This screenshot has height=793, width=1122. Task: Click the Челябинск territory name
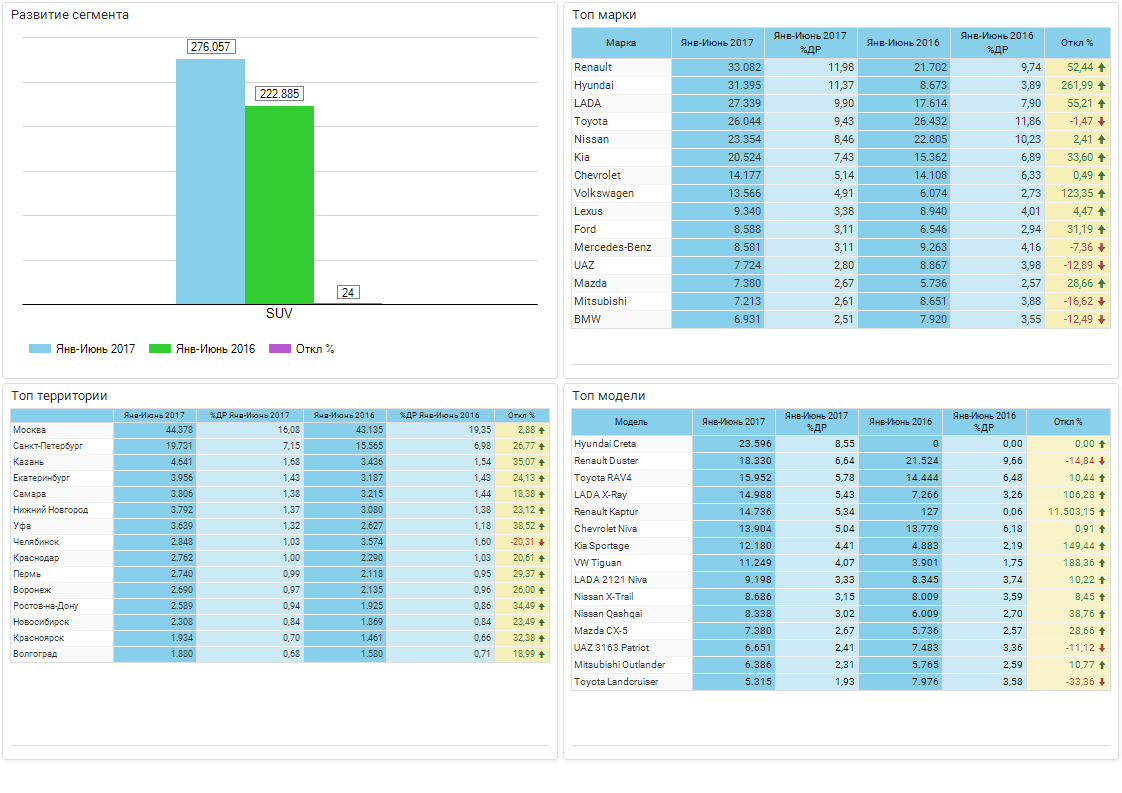36,542
